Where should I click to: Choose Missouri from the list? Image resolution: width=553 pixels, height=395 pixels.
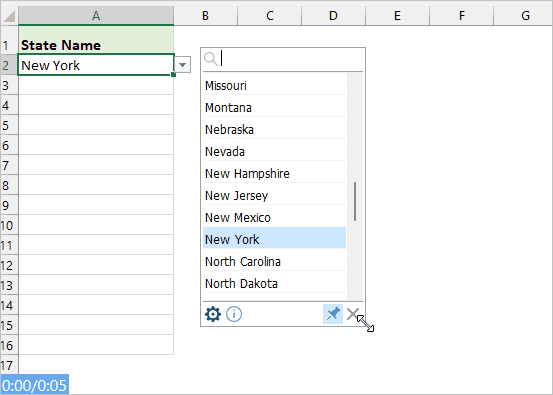click(274, 86)
